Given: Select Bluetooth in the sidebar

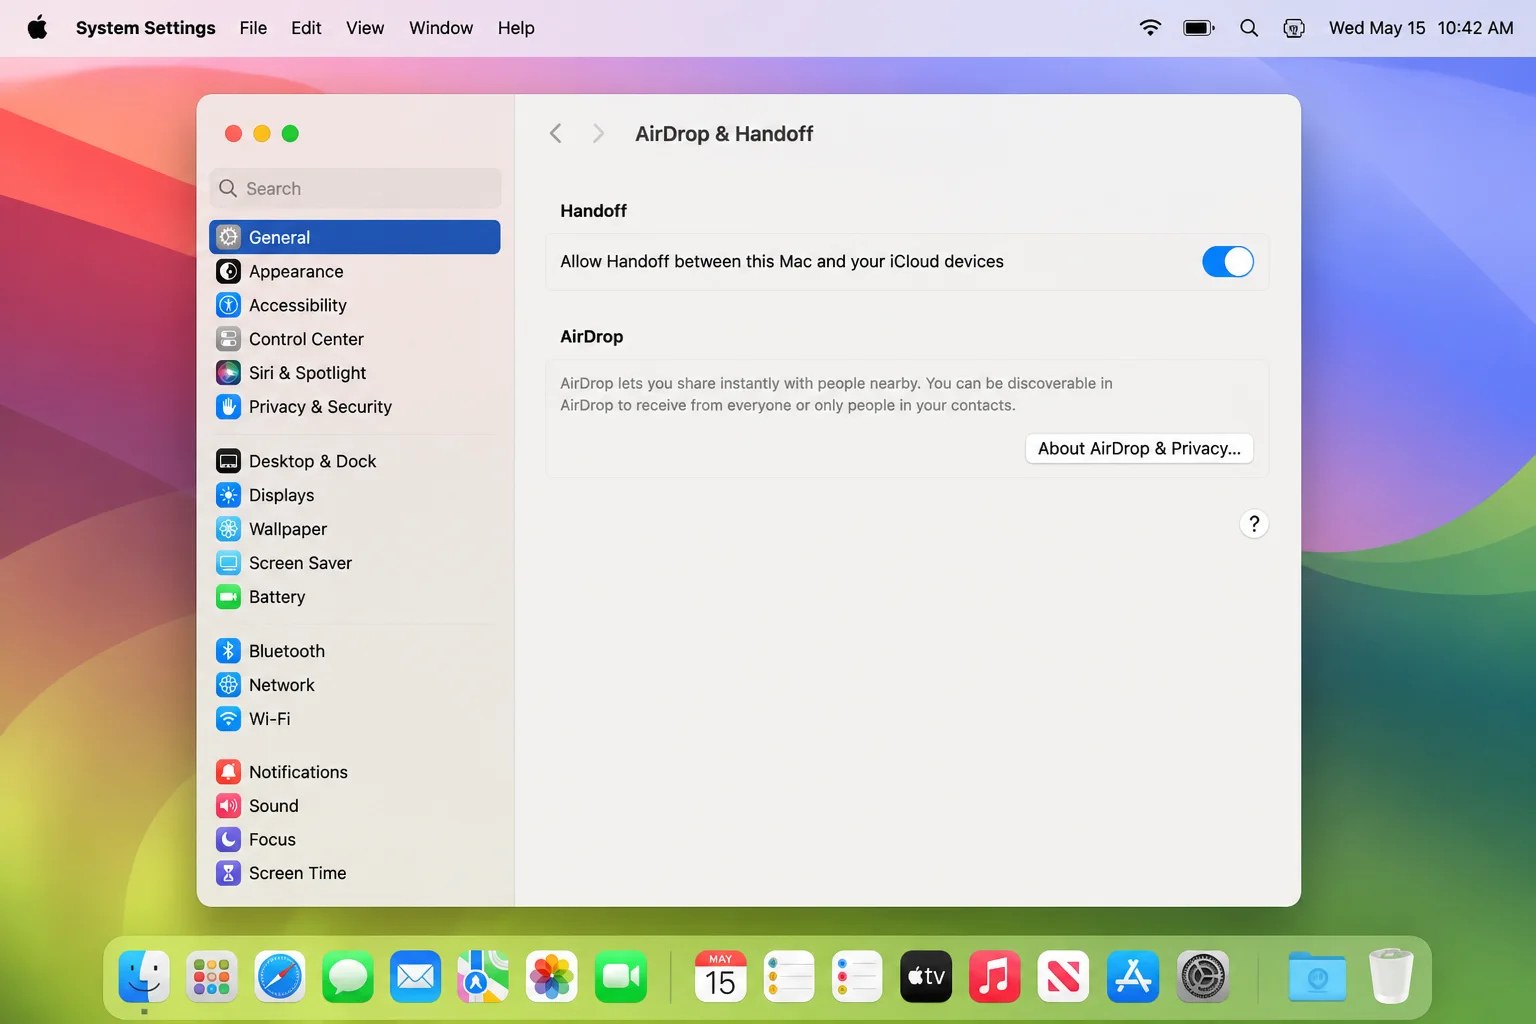Looking at the screenshot, I should click(354, 651).
